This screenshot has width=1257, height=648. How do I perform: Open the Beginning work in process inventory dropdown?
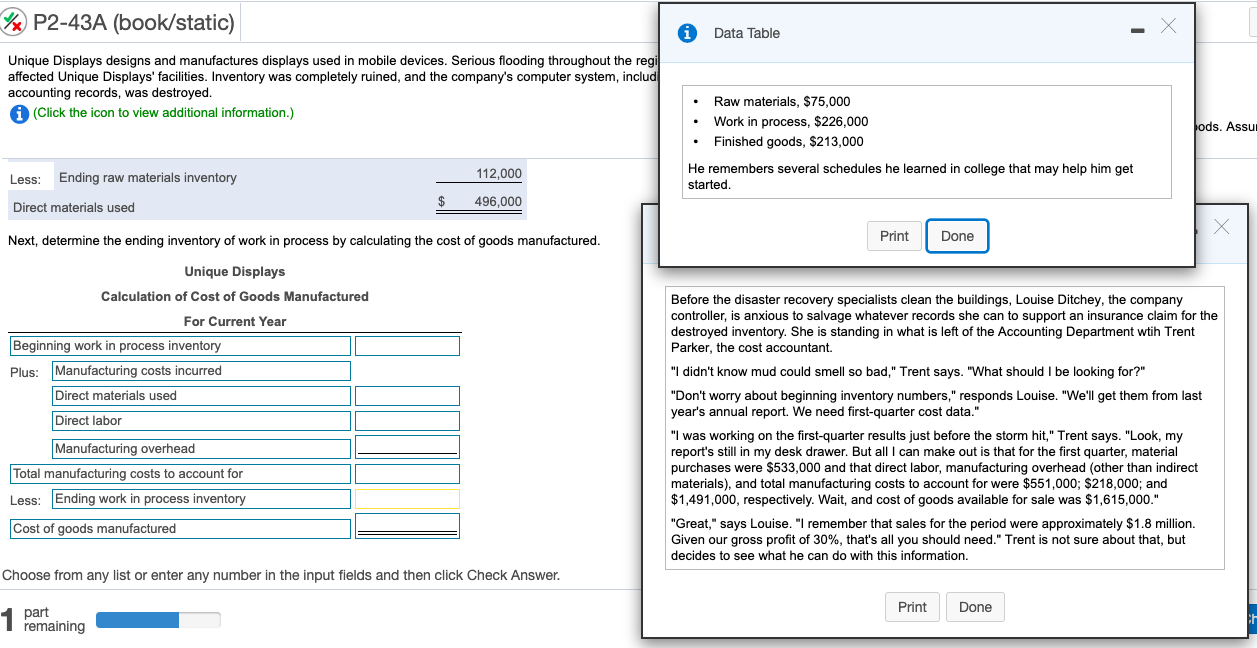tap(181, 346)
